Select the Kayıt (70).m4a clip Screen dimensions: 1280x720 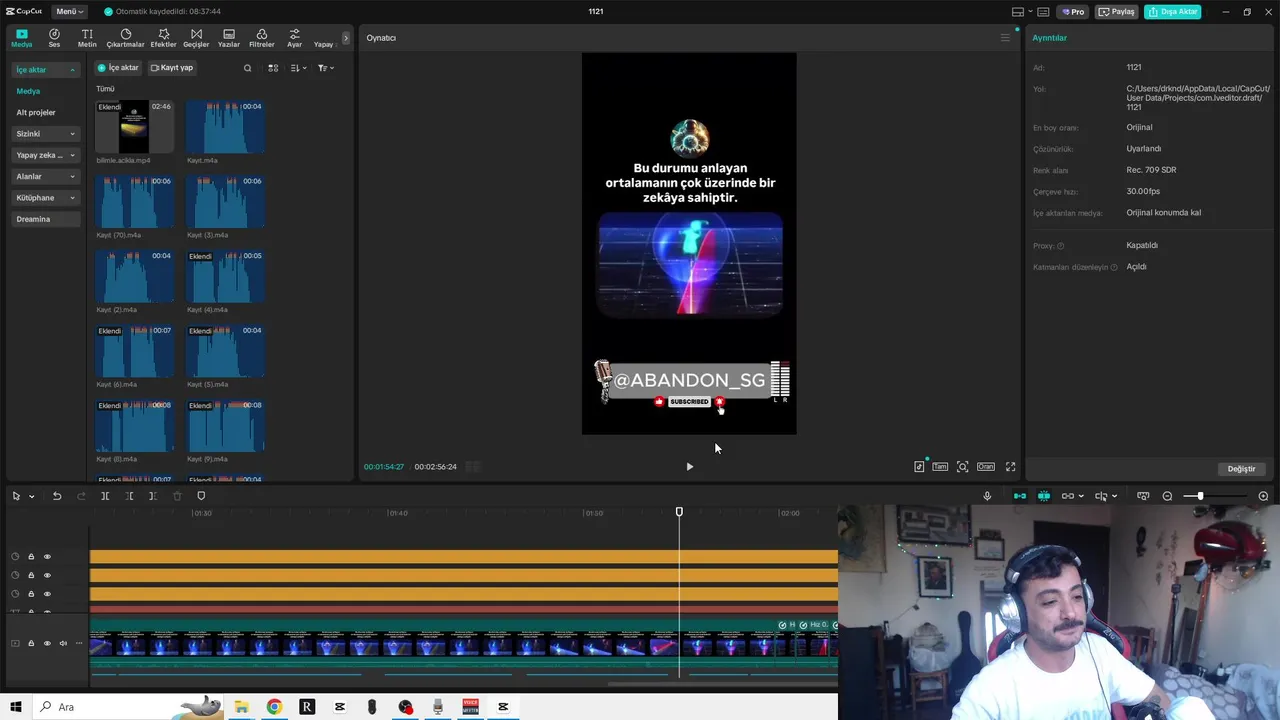tap(134, 201)
